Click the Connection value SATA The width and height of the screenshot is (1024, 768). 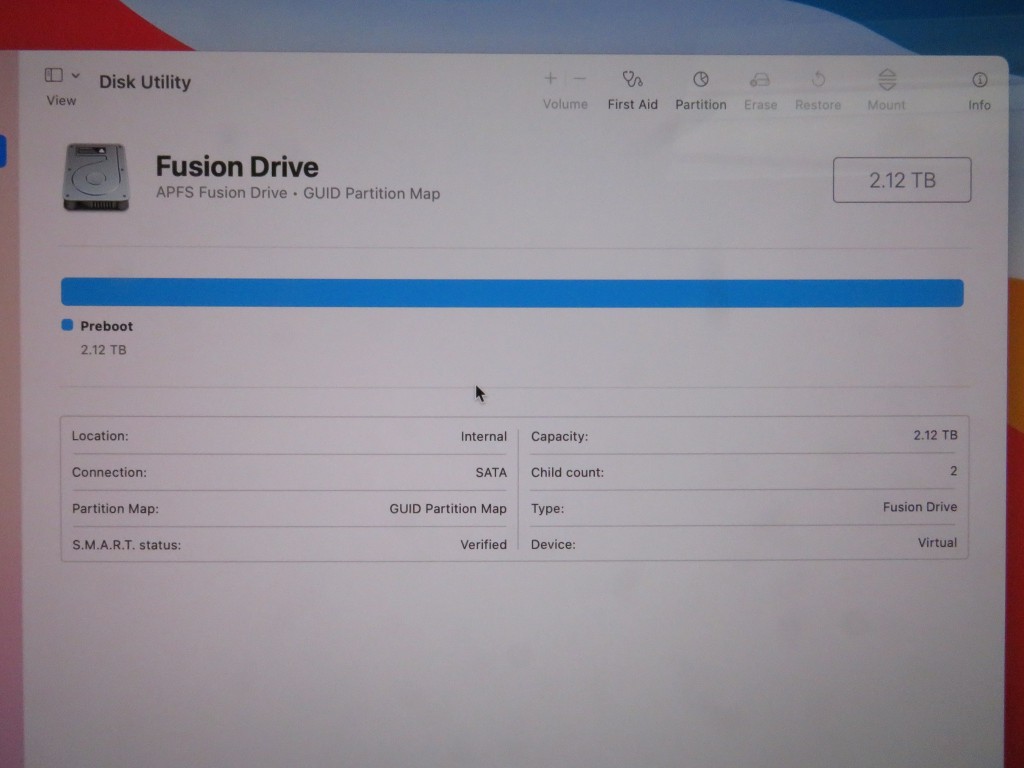coord(491,472)
